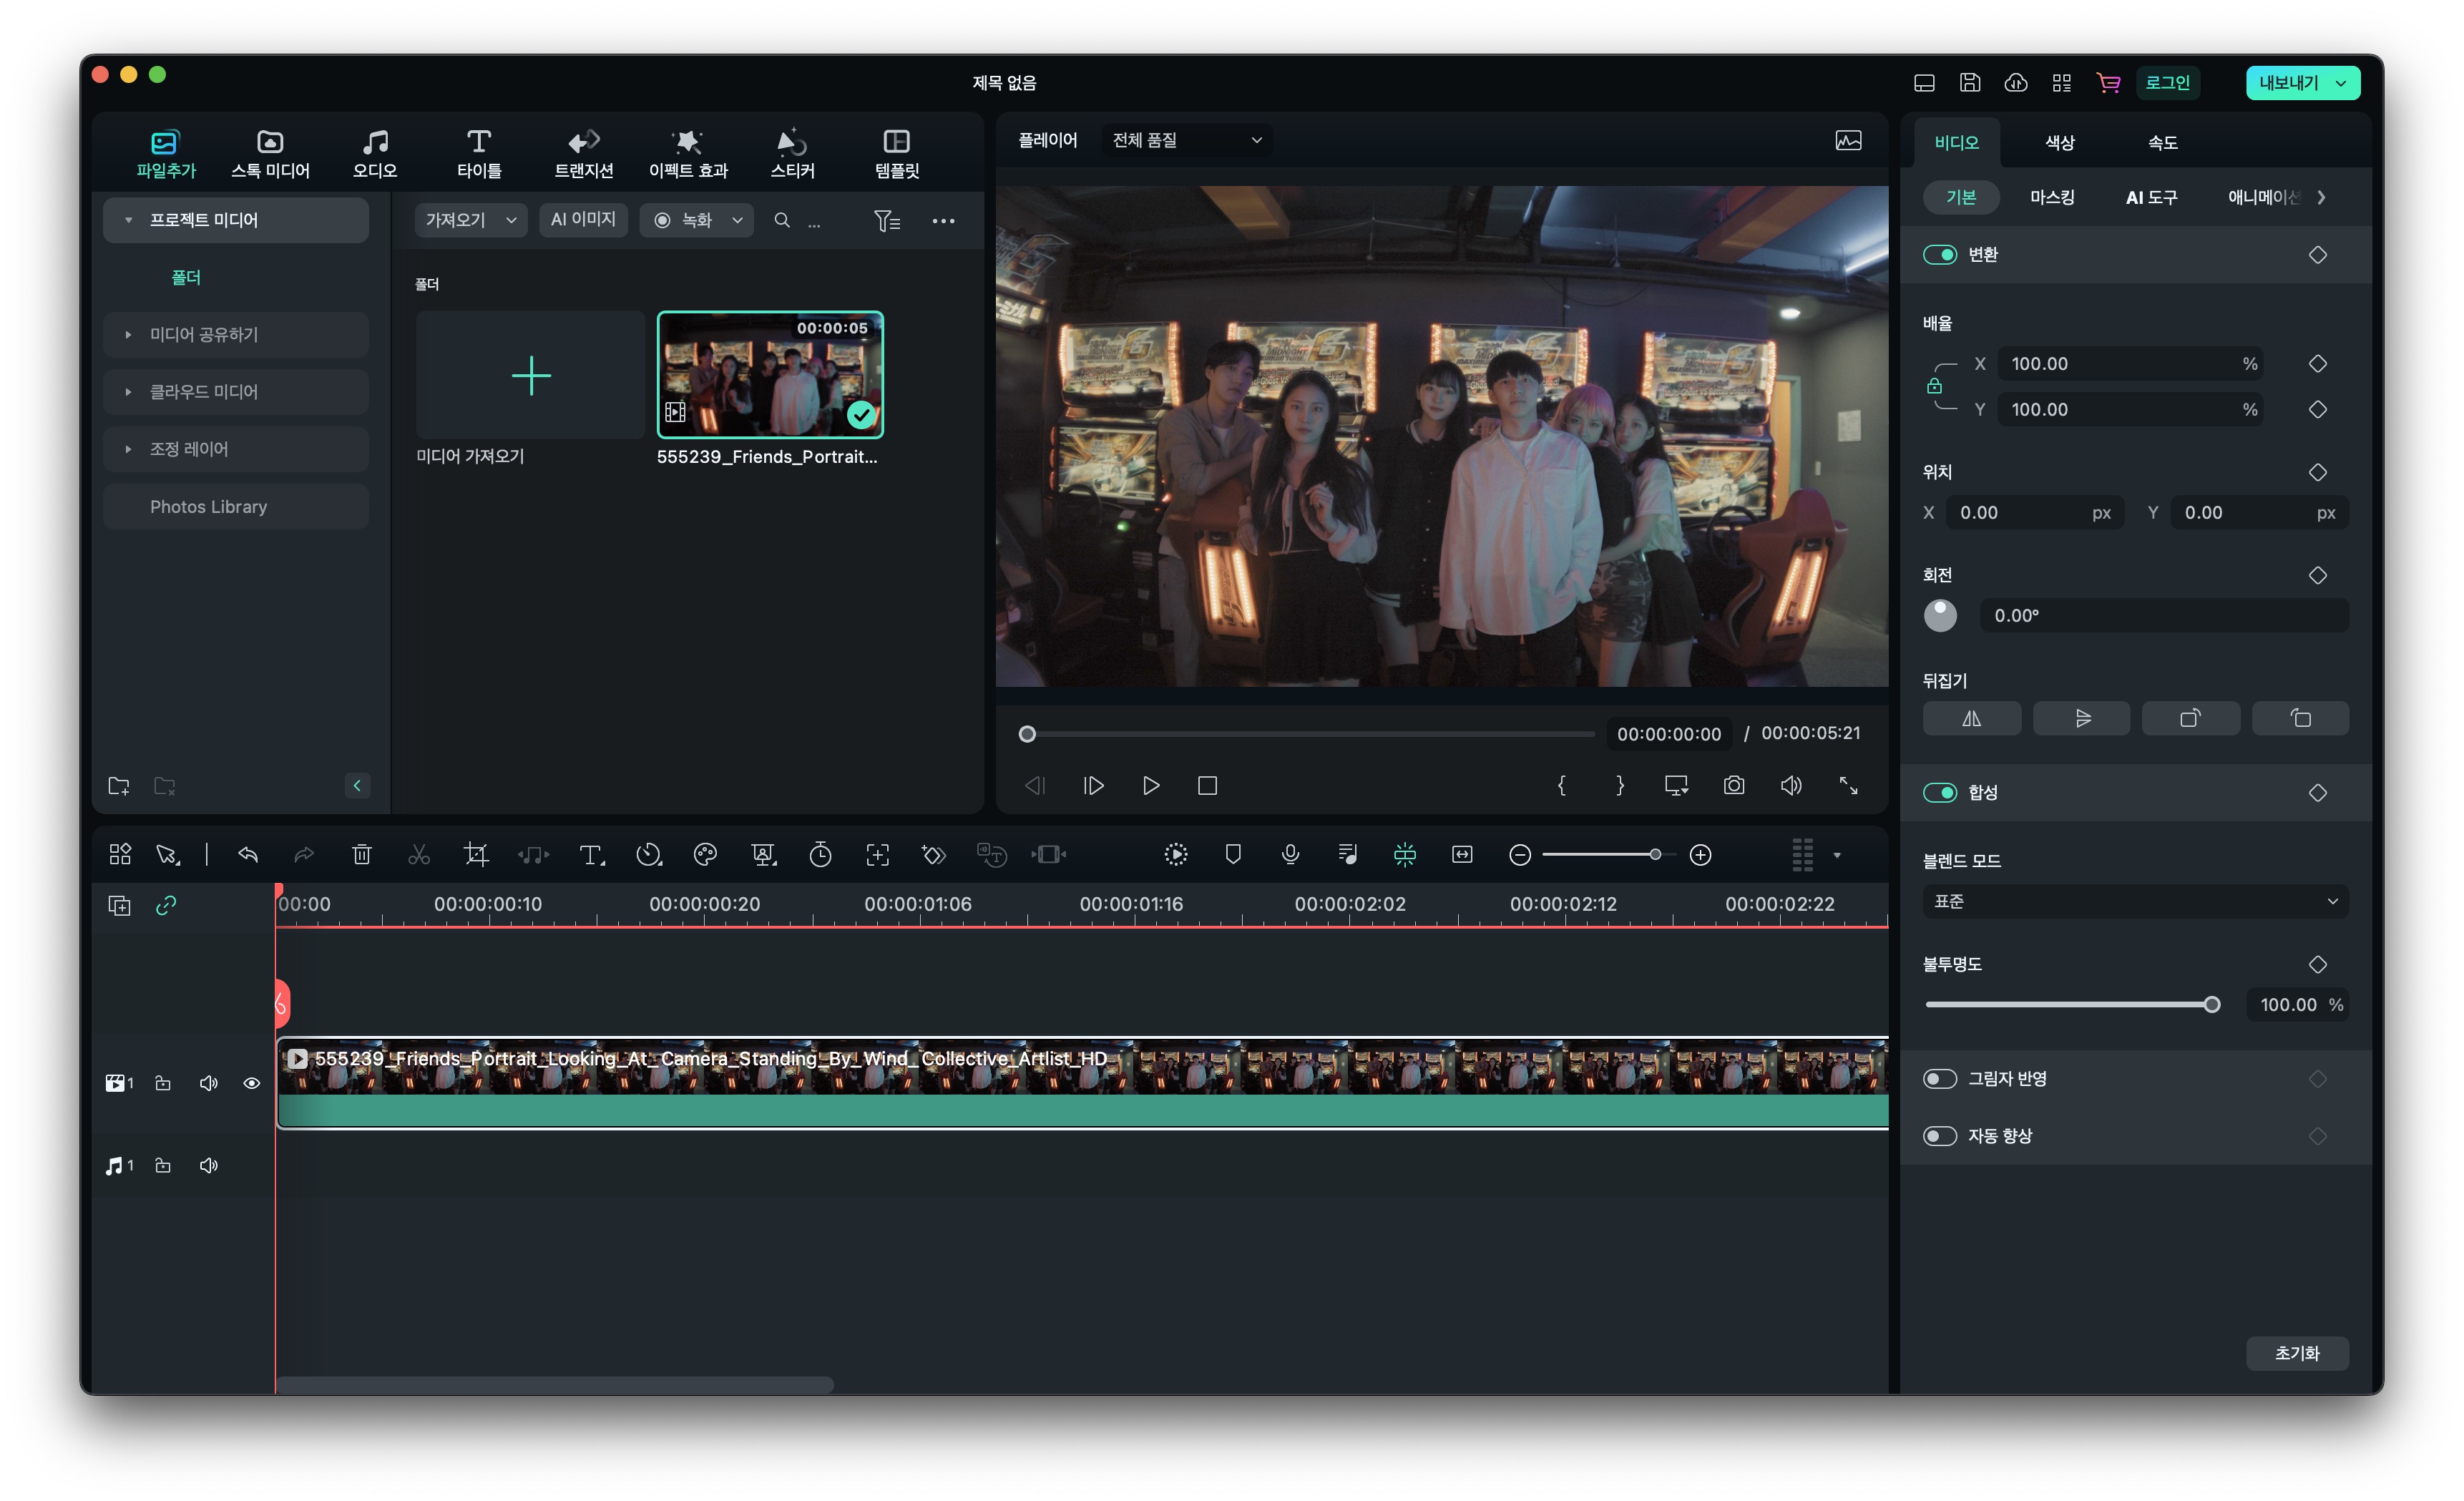The width and height of the screenshot is (2464, 1501).
Task: Click the flip horizontal icon under 뒤집기
Action: pos(1971,718)
